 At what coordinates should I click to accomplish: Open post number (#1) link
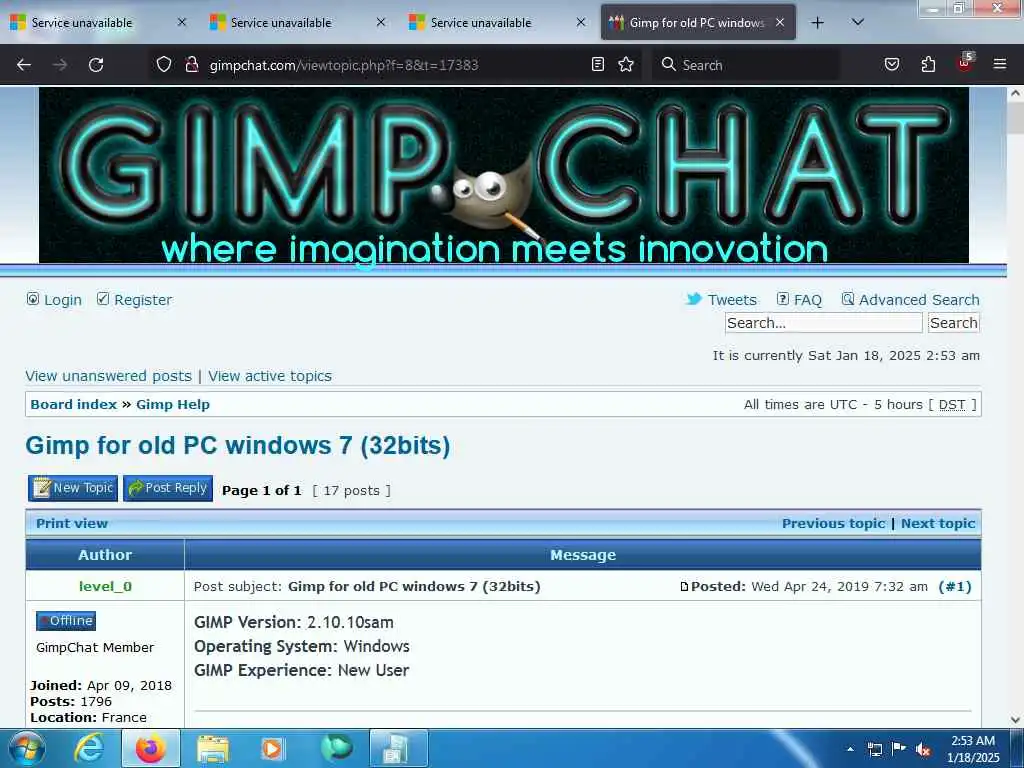tap(955, 586)
